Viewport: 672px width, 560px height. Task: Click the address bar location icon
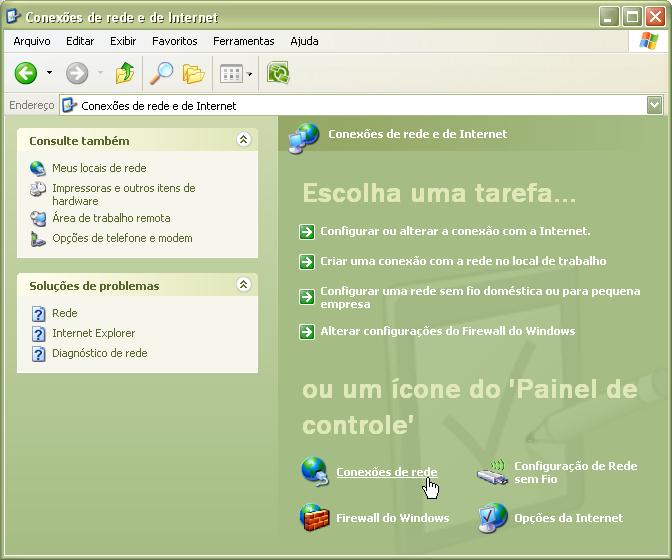[69, 105]
